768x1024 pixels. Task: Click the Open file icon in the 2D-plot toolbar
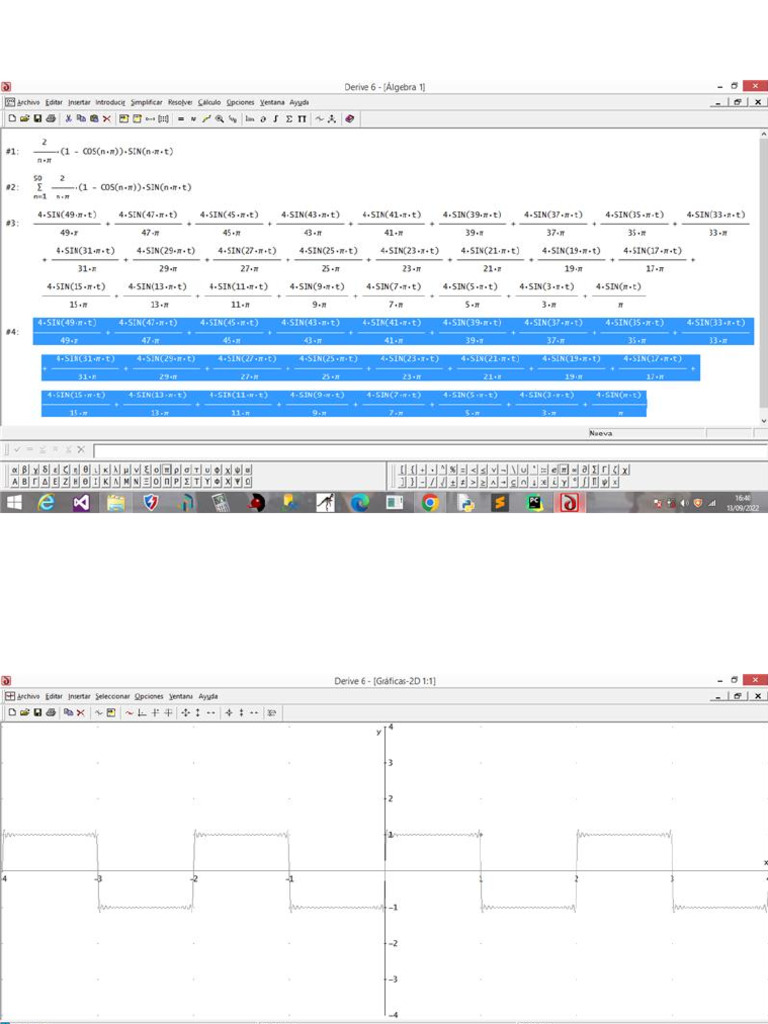[24, 713]
